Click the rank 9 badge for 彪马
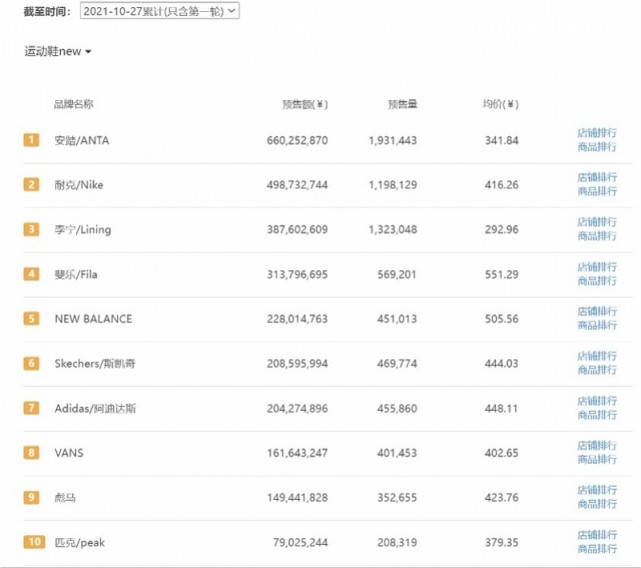Screen dimensions: 641x568 [31, 498]
